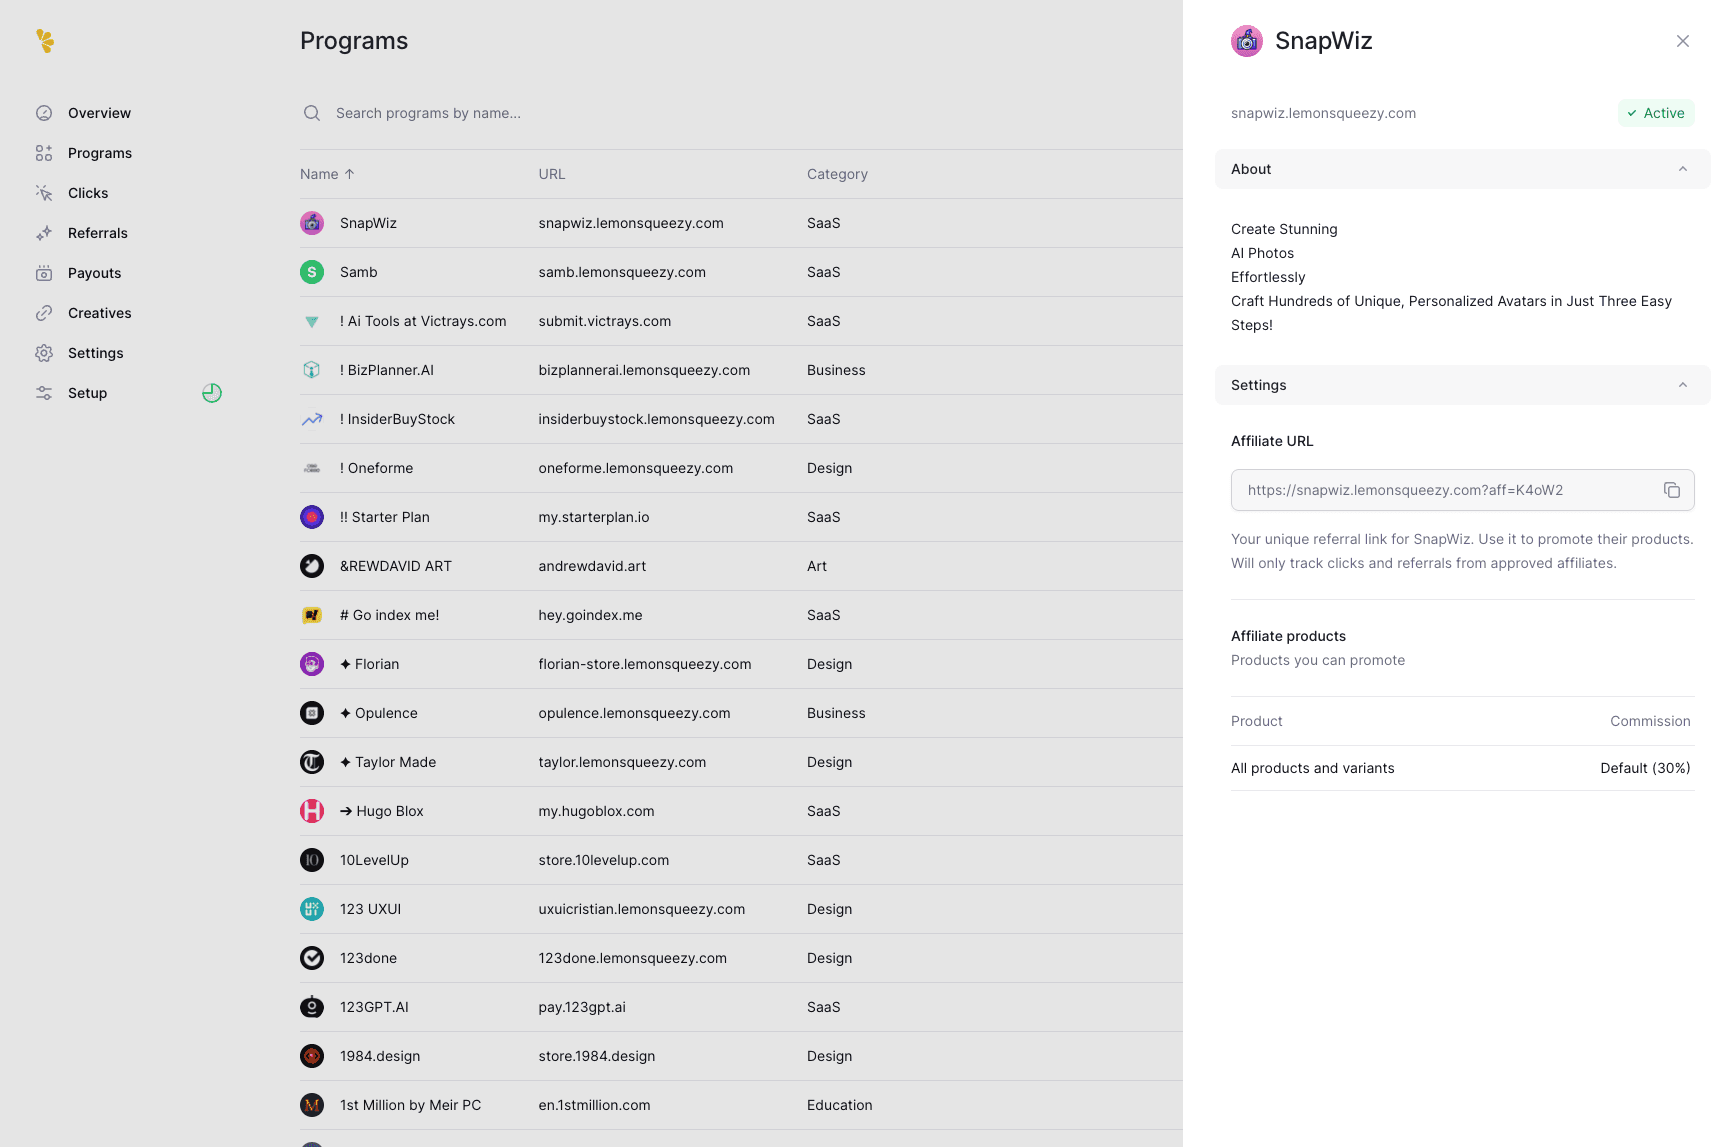Screen dimensions: 1732x1147
Task: Click the Active status badge
Action: pyautogui.click(x=1656, y=113)
